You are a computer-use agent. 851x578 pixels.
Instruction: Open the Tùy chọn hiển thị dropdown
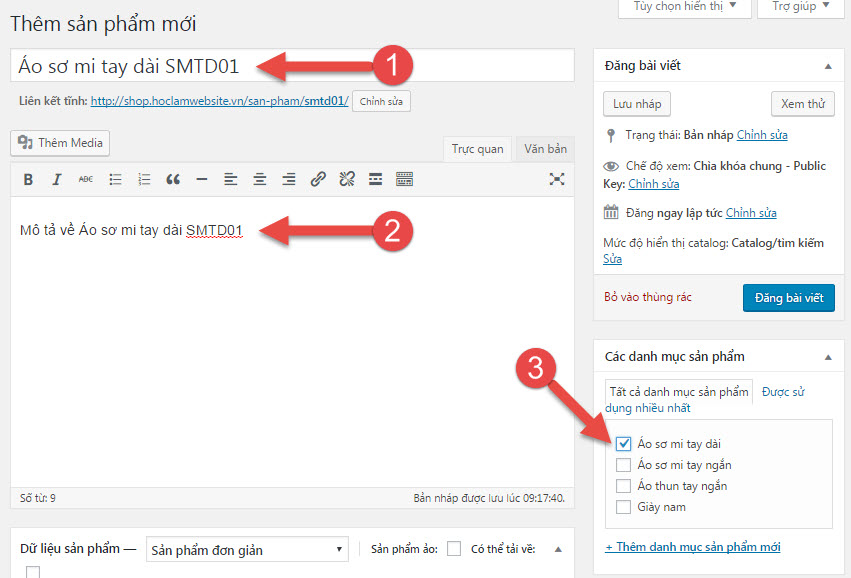685,7
